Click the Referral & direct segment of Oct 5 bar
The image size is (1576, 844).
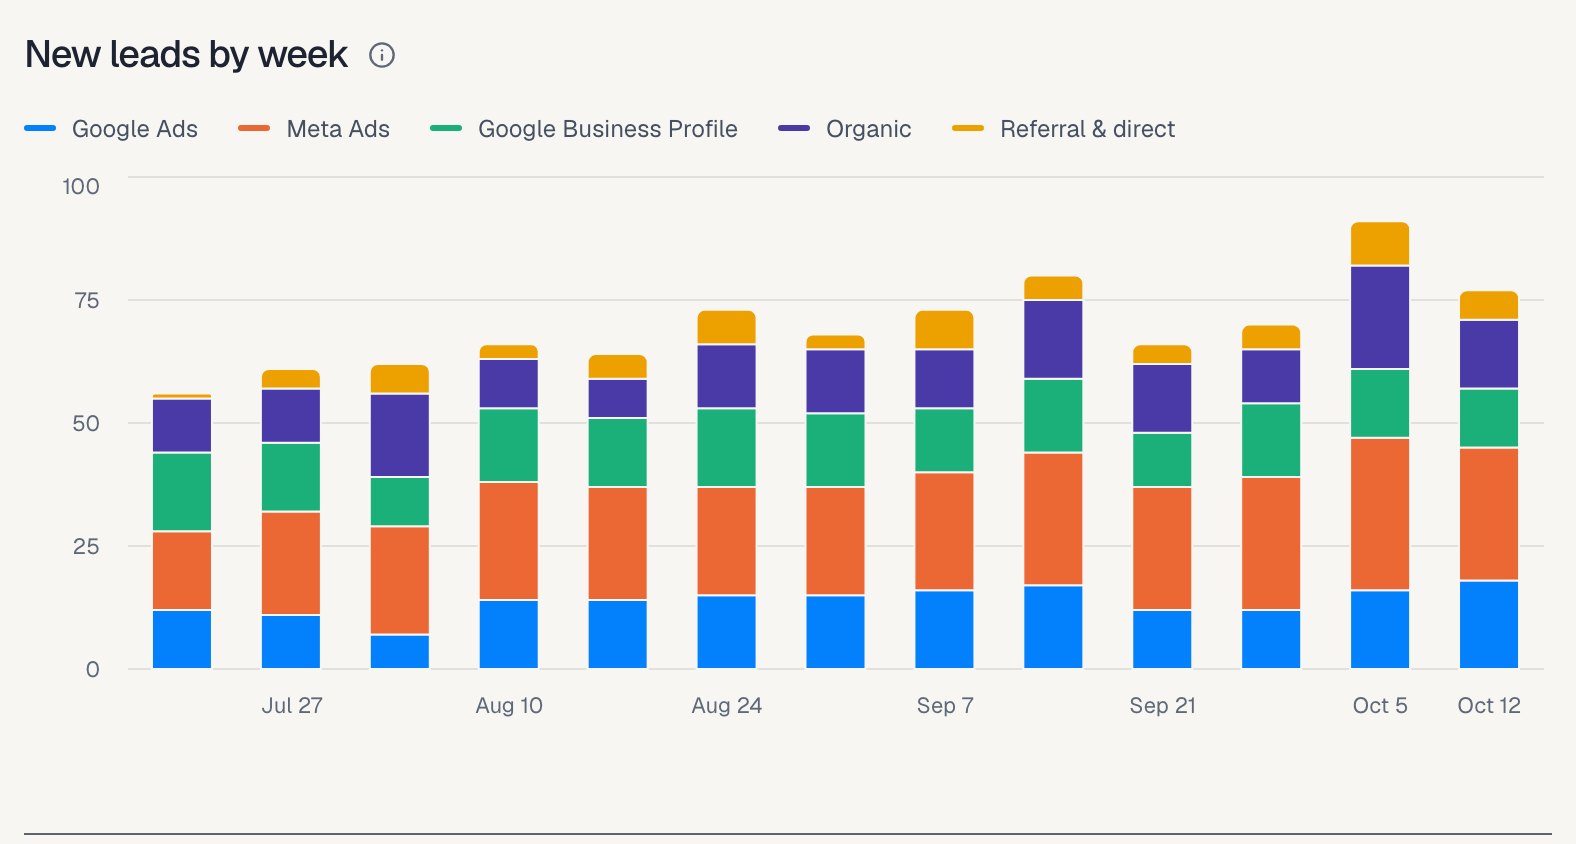pyautogui.click(x=1380, y=243)
